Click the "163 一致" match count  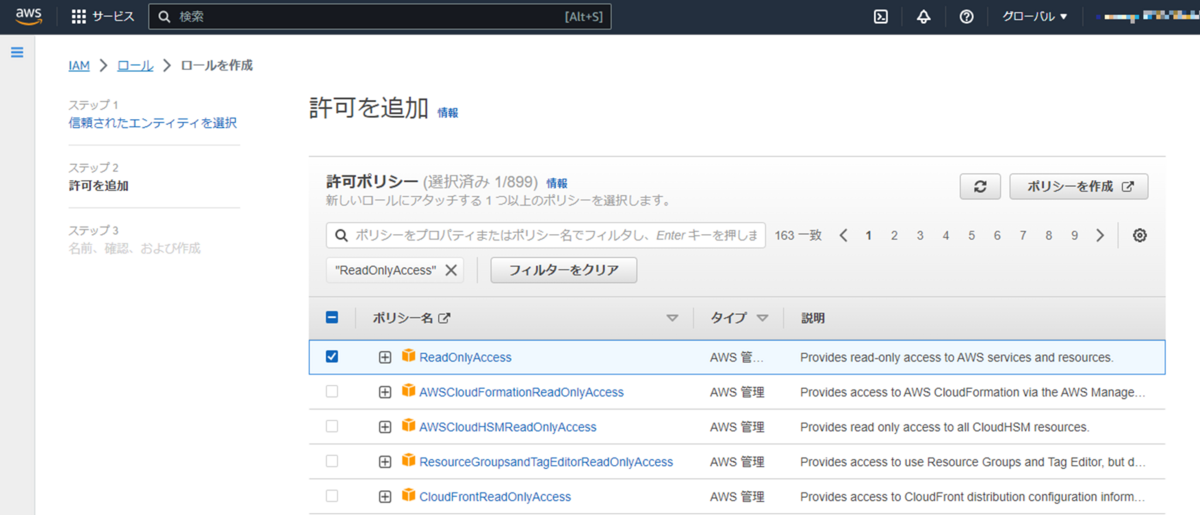[x=798, y=236]
